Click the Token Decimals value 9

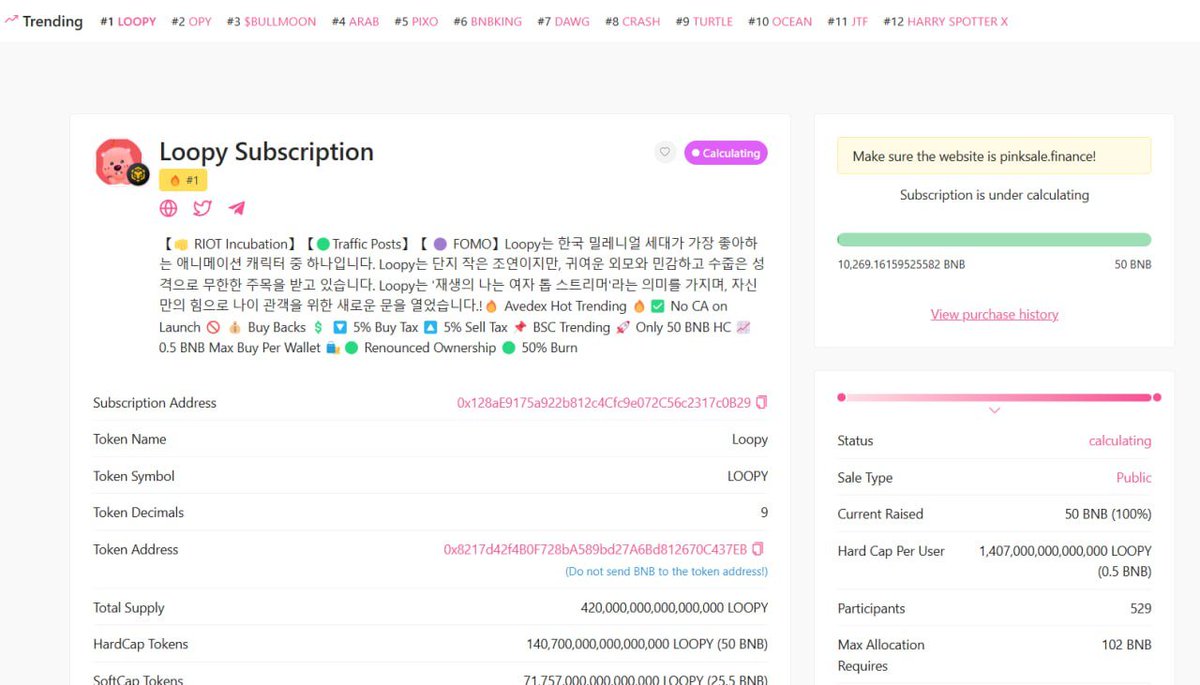[764, 512]
